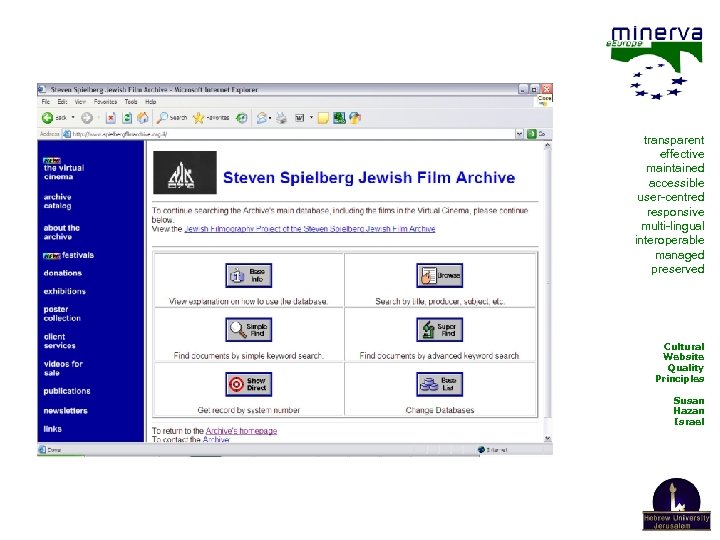
Task: Open the archive catalog sidebar link
Action: click(x=57, y=201)
